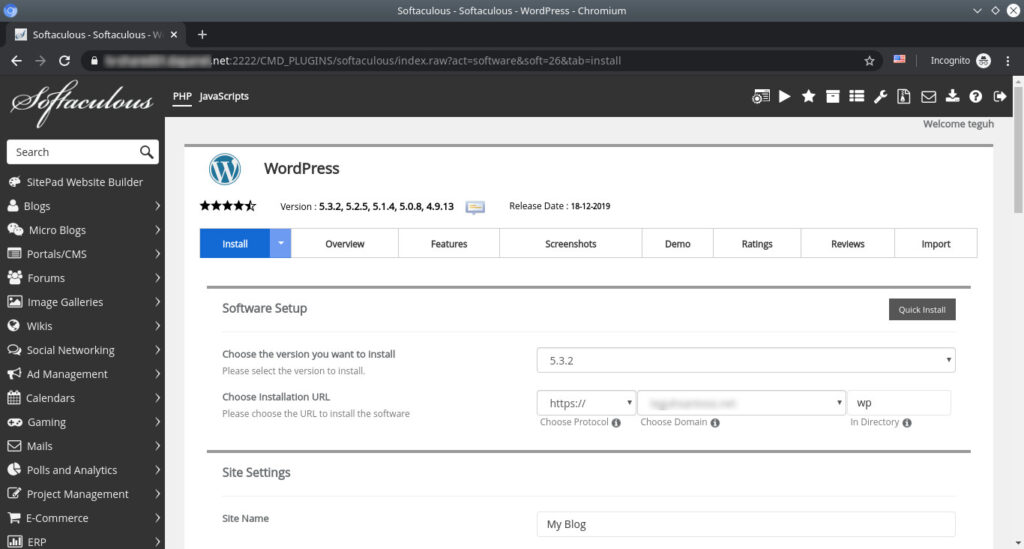This screenshot has height=549, width=1024.
Task: Go back in browser history
Action: coord(16,61)
